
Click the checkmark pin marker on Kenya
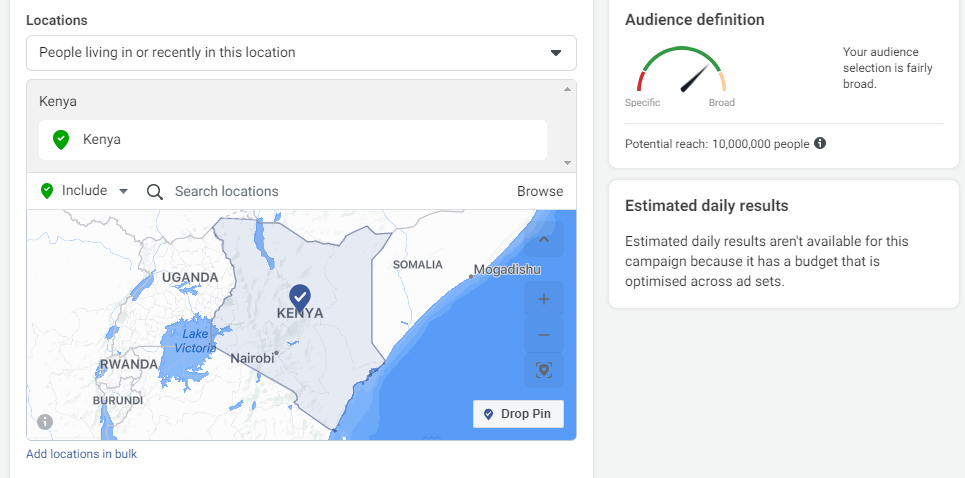click(x=300, y=296)
